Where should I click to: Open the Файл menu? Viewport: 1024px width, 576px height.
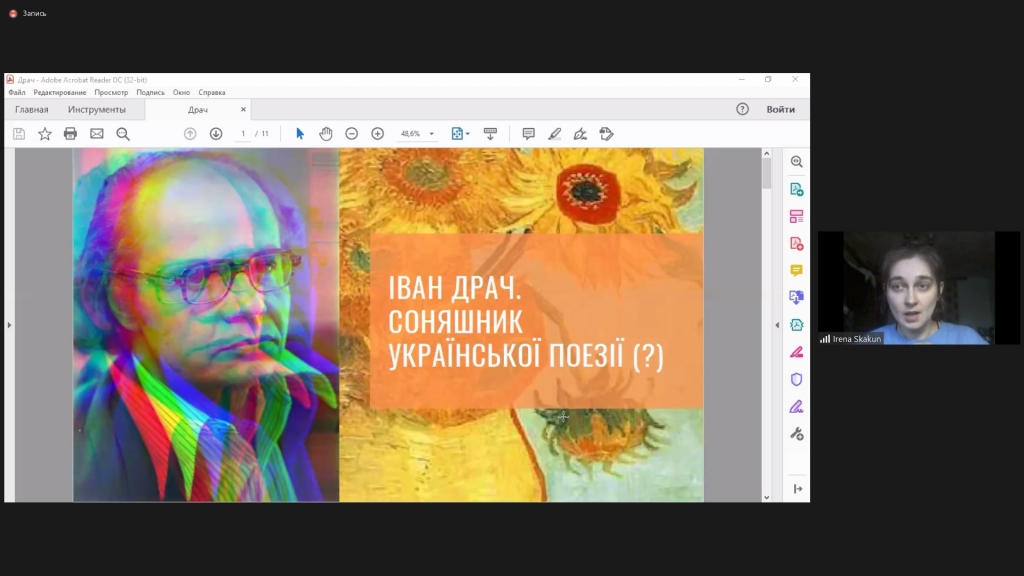[17, 93]
